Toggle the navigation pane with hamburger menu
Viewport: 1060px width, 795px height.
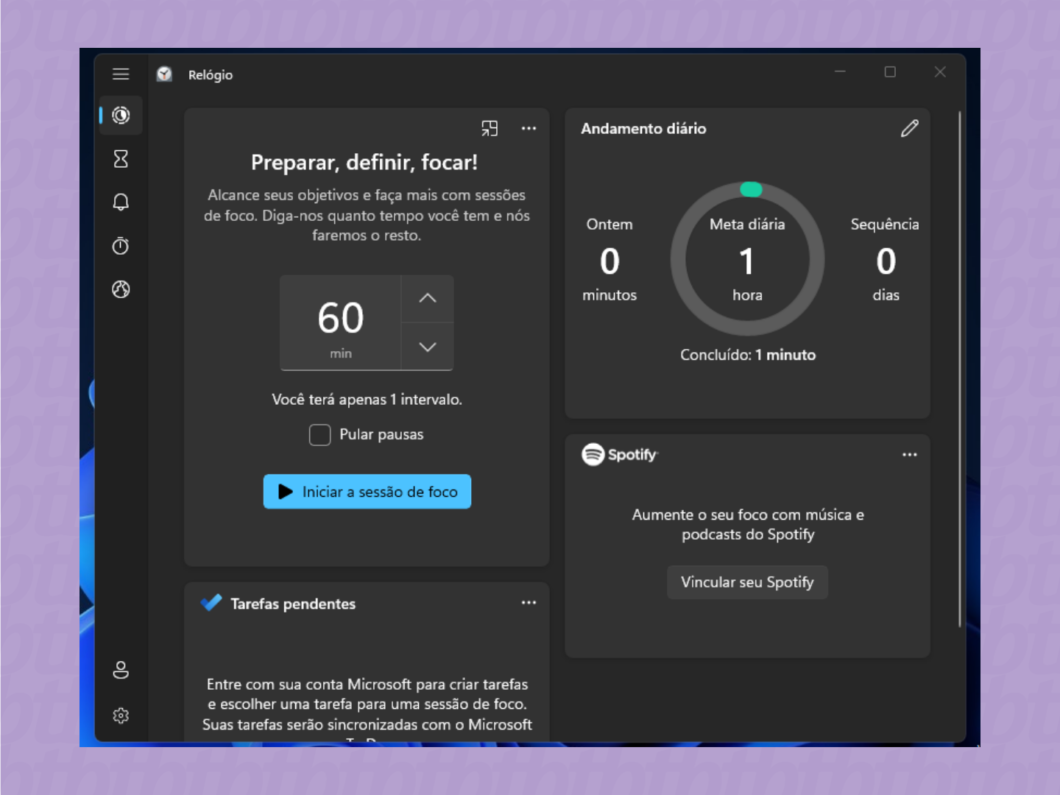coord(120,73)
